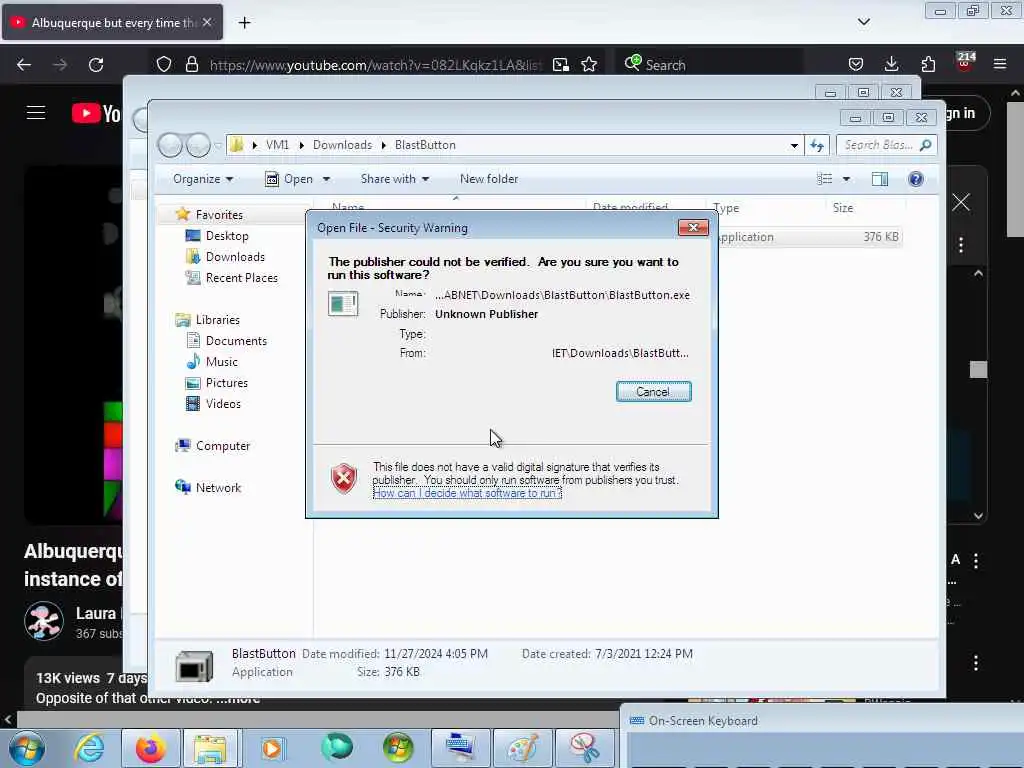Click the YouTube logo
This screenshot has width=1024, height=768.
coord(96,114)
